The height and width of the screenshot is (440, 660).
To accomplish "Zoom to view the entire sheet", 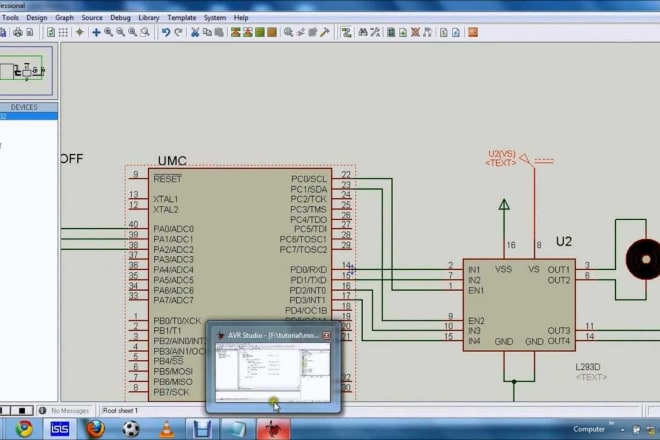I will (x=133, y=32).
